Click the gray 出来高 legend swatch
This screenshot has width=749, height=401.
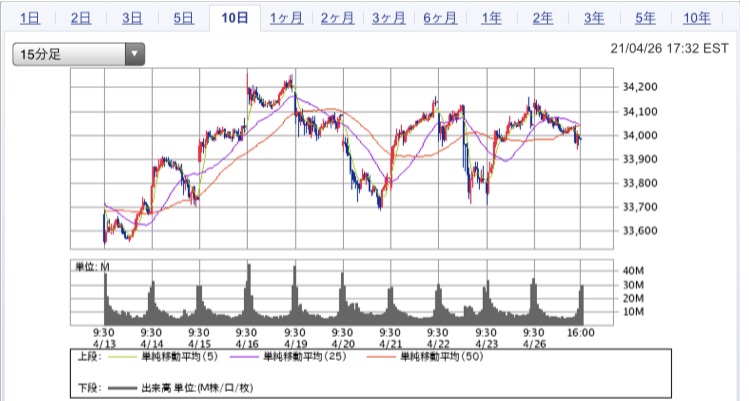(123, 388)
